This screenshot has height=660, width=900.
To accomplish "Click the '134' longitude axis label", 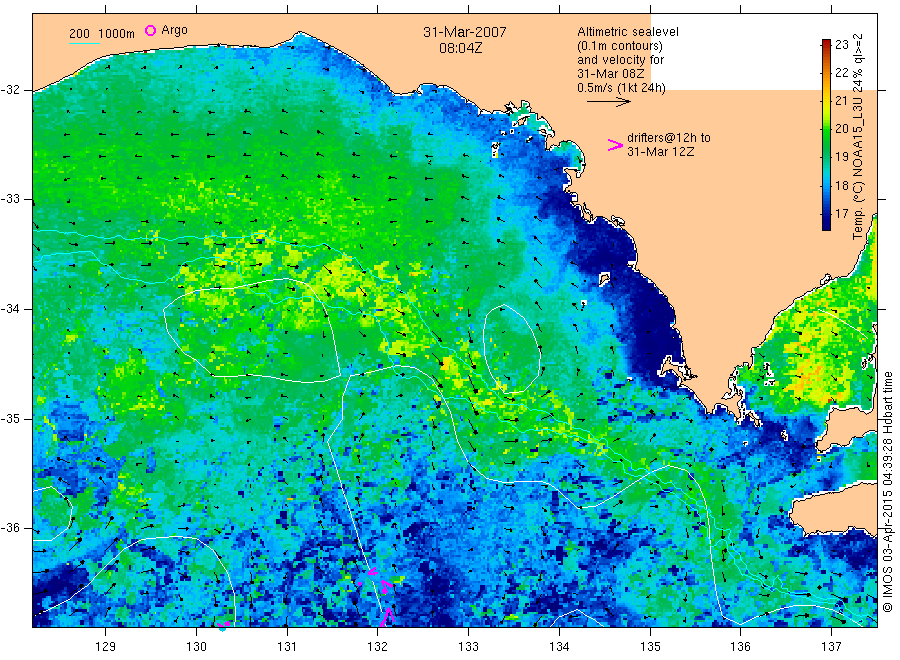I will [559, 647].
